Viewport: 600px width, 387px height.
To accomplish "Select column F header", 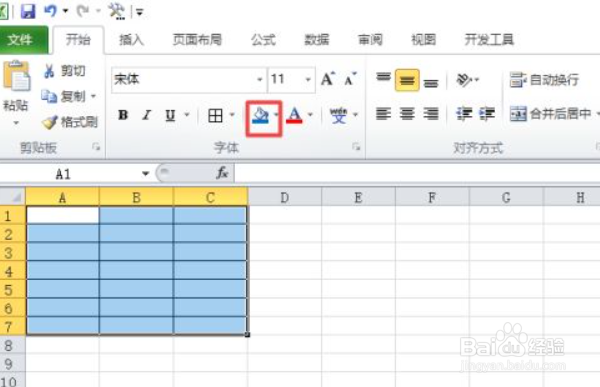I will pos(432,197).
